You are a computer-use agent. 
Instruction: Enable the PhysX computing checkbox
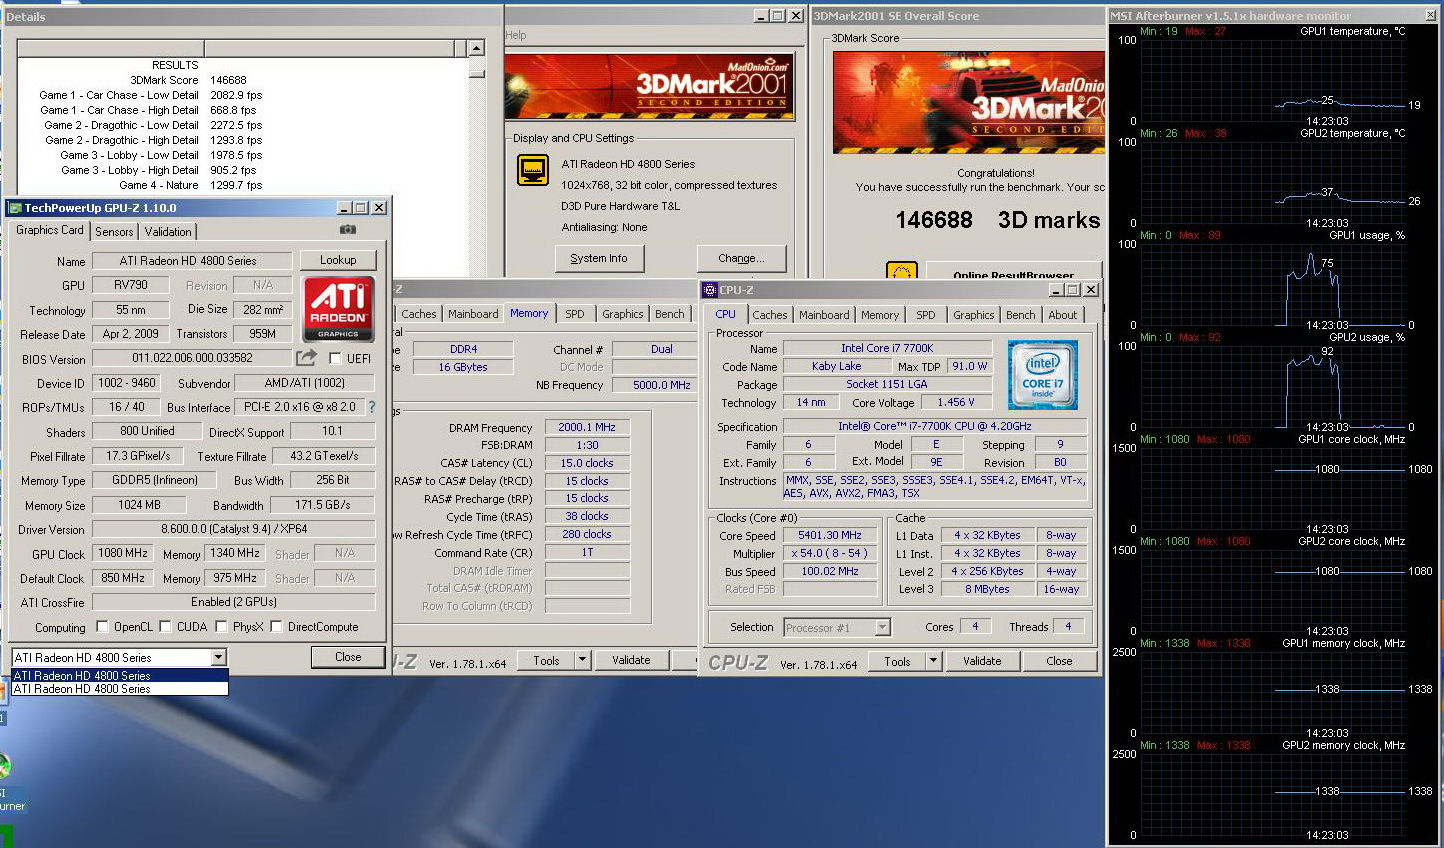[x=221, y=627]
